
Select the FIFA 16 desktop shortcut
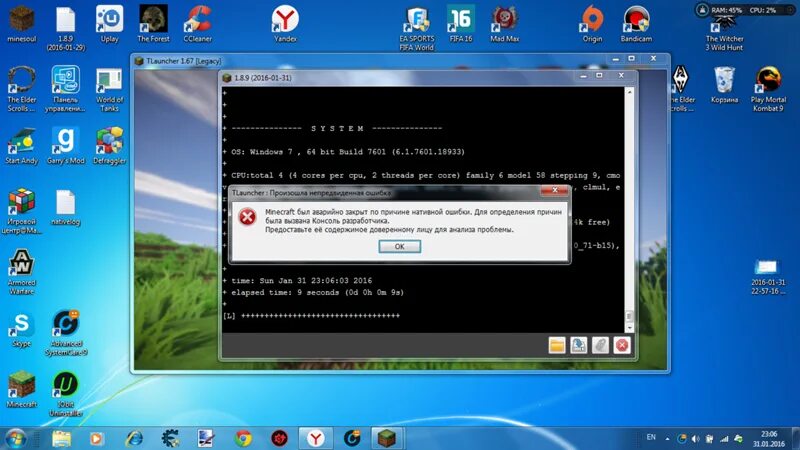coord(461,24)
